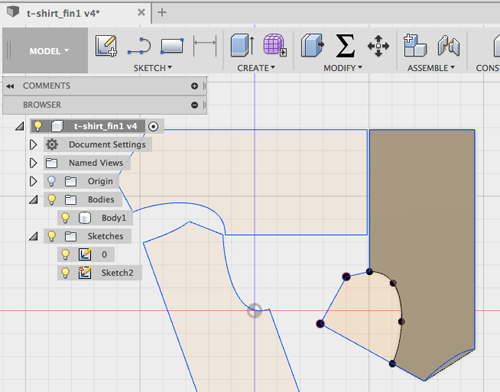Activate component radio button next to t-shirt_fin1 v4
500x392 pixels.
(x=153, y=127)
